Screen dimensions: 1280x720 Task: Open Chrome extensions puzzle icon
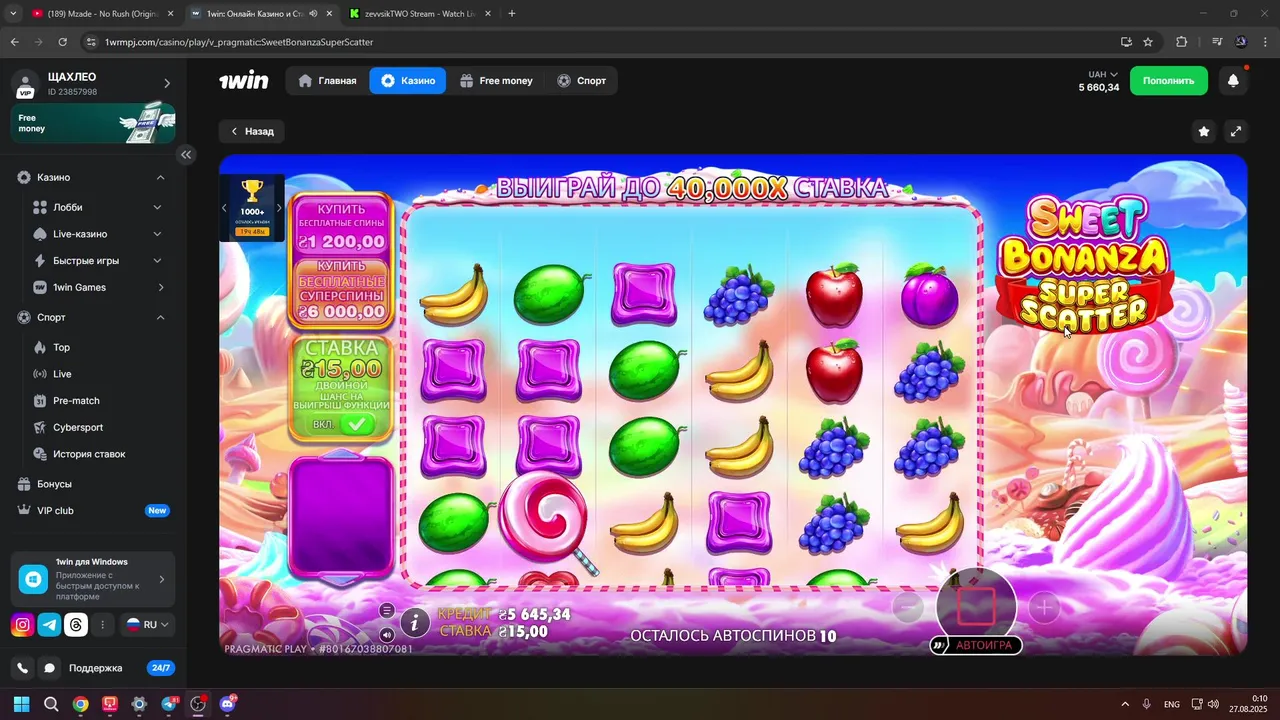[x=1181, y=42]
